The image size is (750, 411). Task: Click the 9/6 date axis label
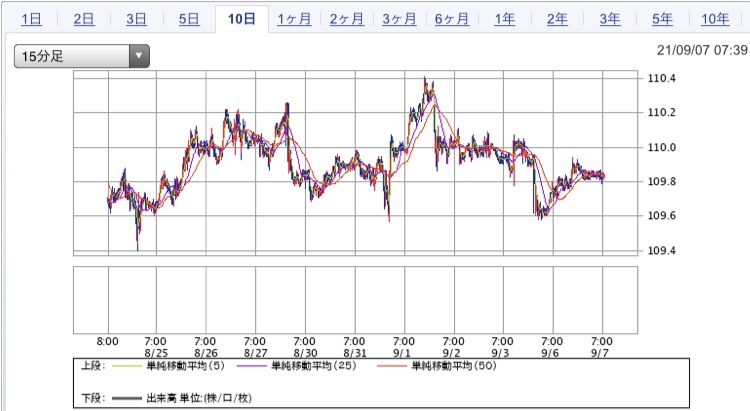pyautogui.click(x=550, y=353)
